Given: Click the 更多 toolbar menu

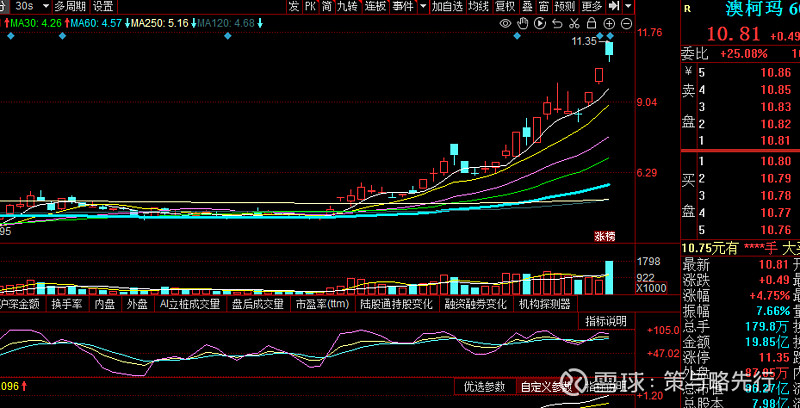Looking at the screenshot, I should click(x=592, y=6).
